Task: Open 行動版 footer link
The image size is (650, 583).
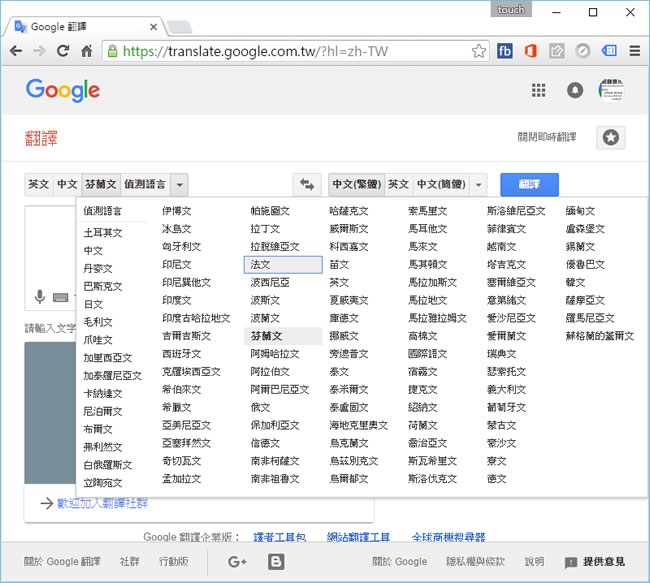Action: tap(174, 562)
